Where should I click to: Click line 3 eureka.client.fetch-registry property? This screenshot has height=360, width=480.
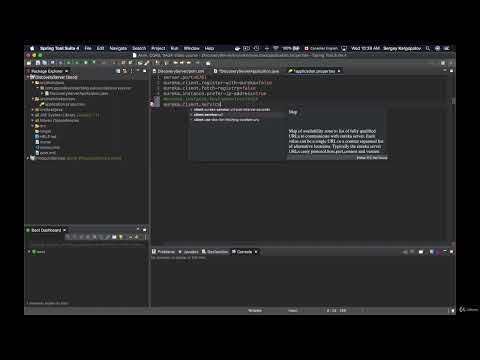tap(210, 88)
